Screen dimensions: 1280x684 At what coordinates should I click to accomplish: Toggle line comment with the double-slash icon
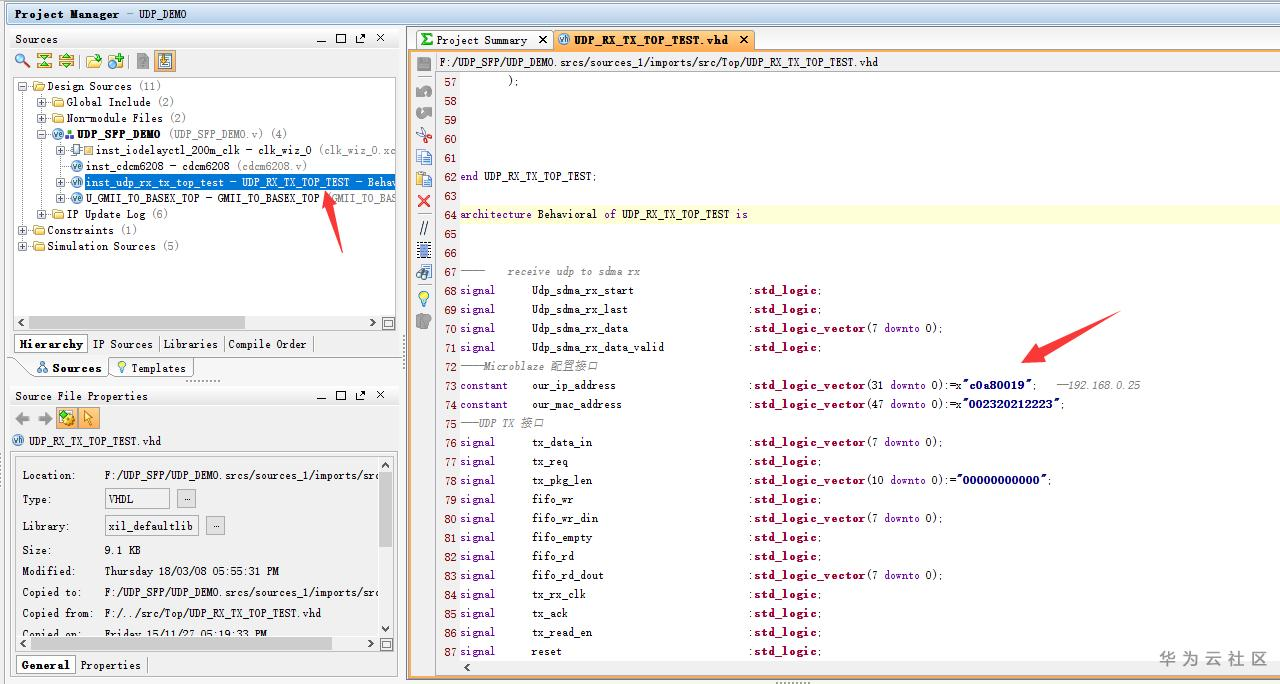[x=424, y=228]
